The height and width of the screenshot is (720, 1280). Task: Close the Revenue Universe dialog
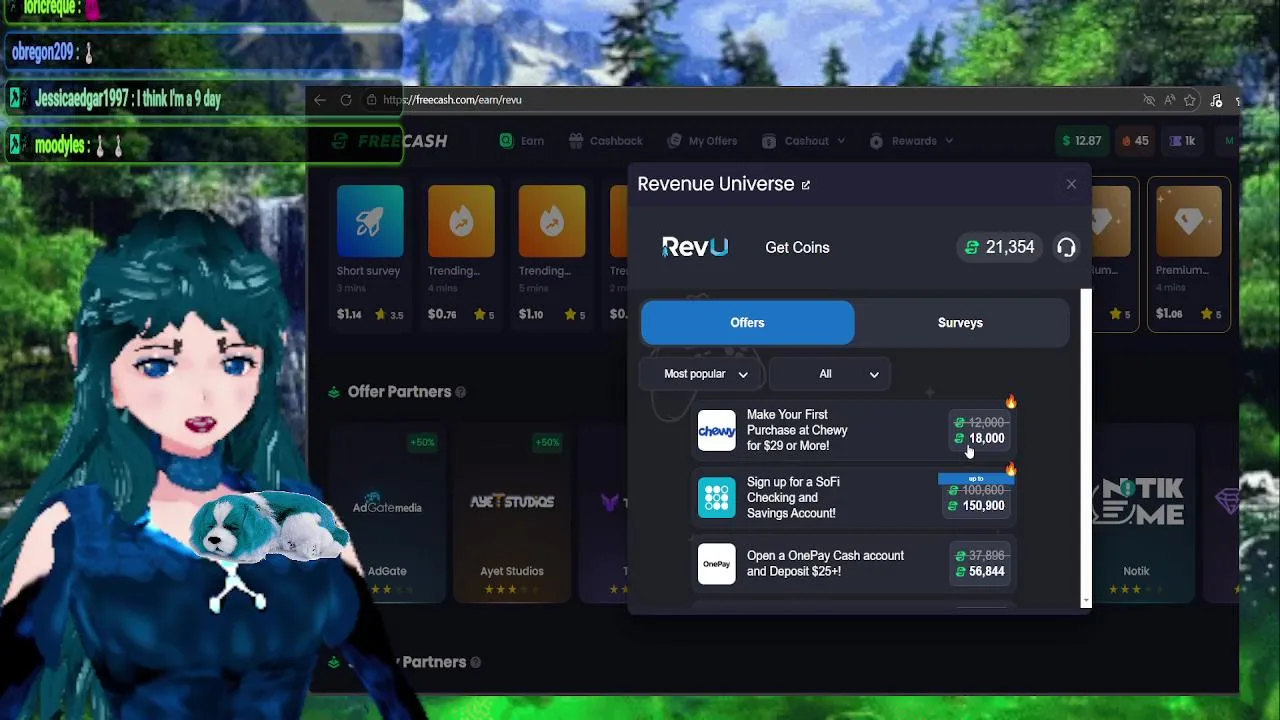(1071, 184)
